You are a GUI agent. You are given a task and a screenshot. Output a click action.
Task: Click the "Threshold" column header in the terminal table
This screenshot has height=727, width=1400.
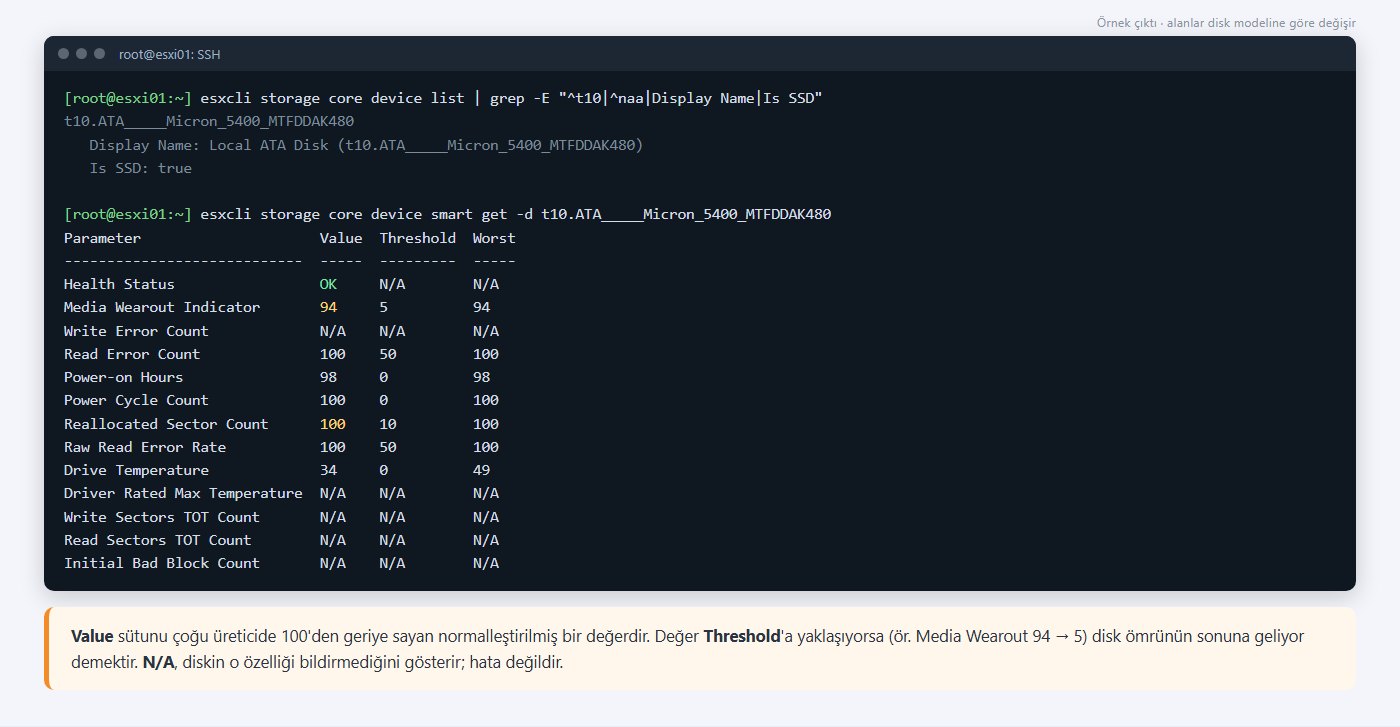[x=418, y=238]
